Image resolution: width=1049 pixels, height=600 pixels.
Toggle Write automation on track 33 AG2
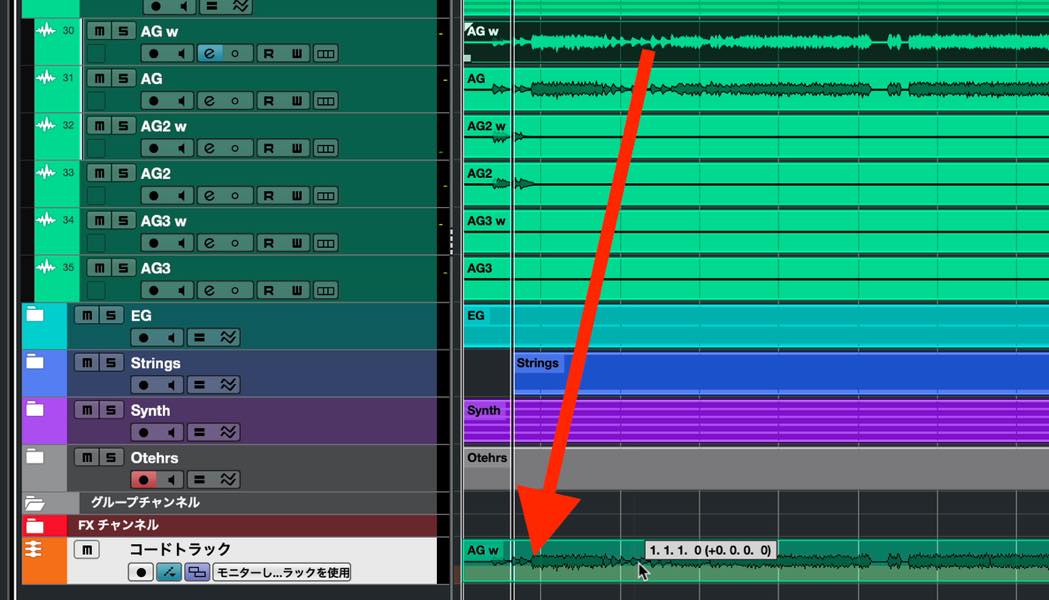(x=296, y=196)
